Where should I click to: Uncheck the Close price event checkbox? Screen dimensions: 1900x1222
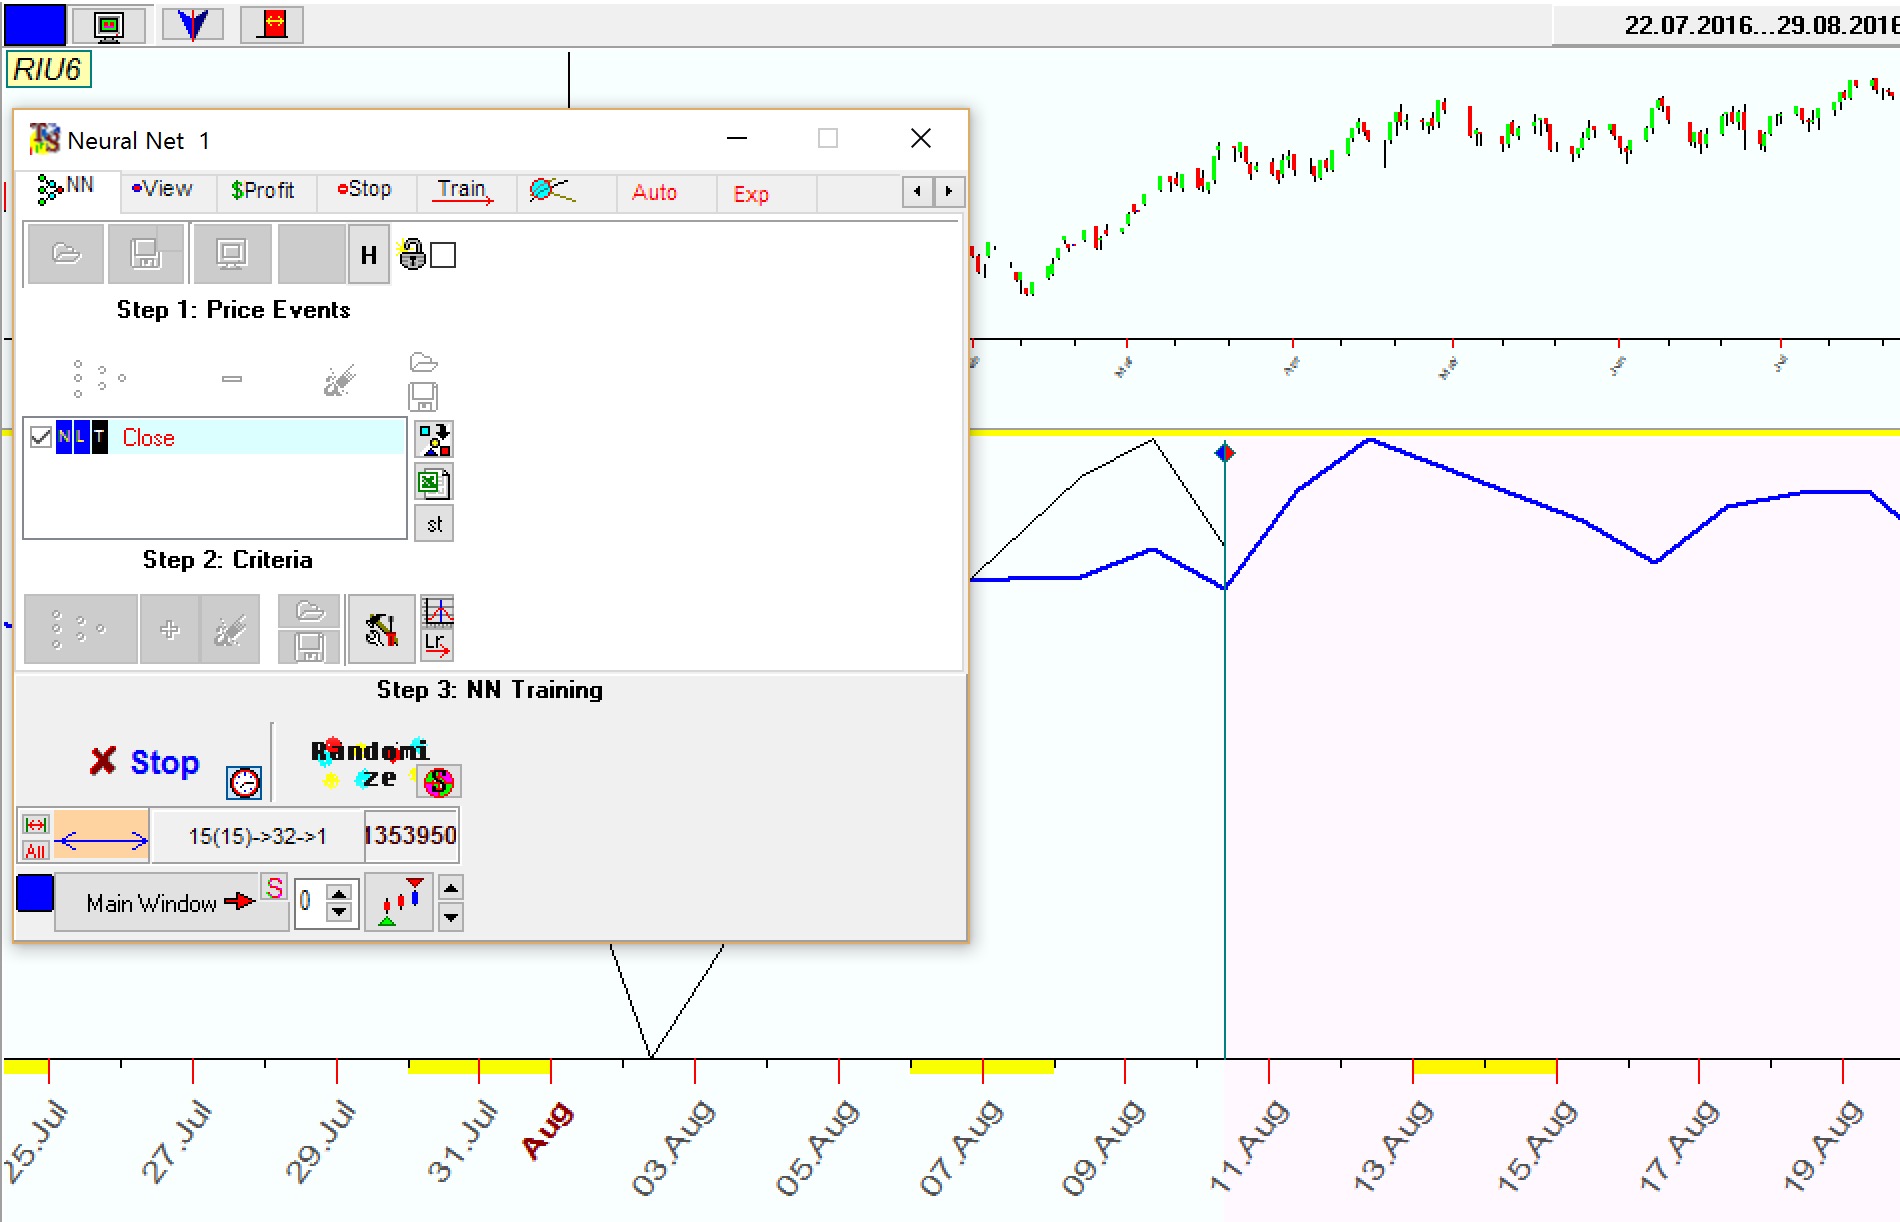41,437
